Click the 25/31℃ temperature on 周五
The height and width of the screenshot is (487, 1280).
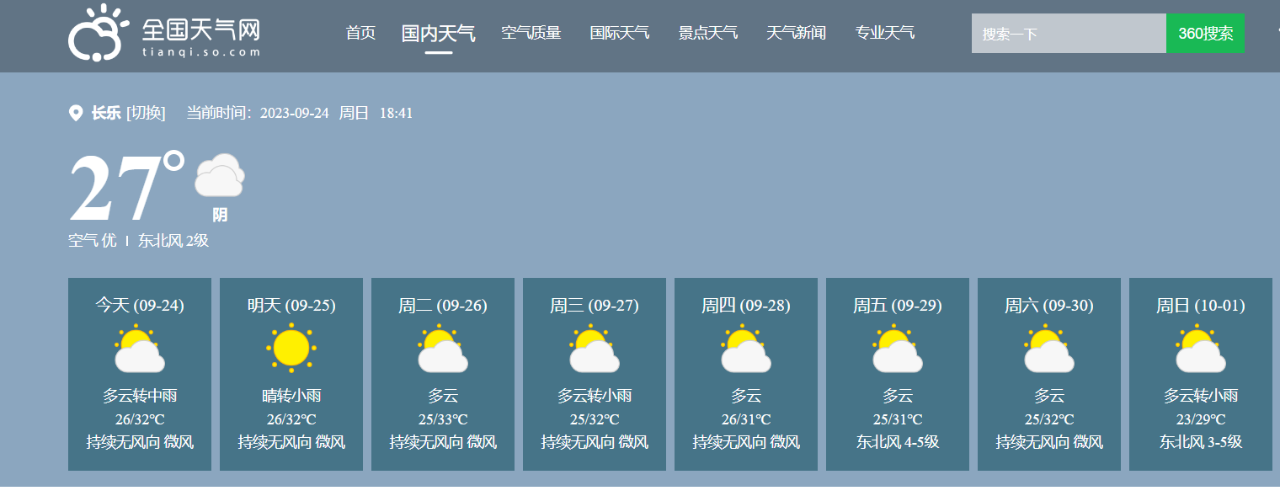pyautogui.click(x=898, y=420)
